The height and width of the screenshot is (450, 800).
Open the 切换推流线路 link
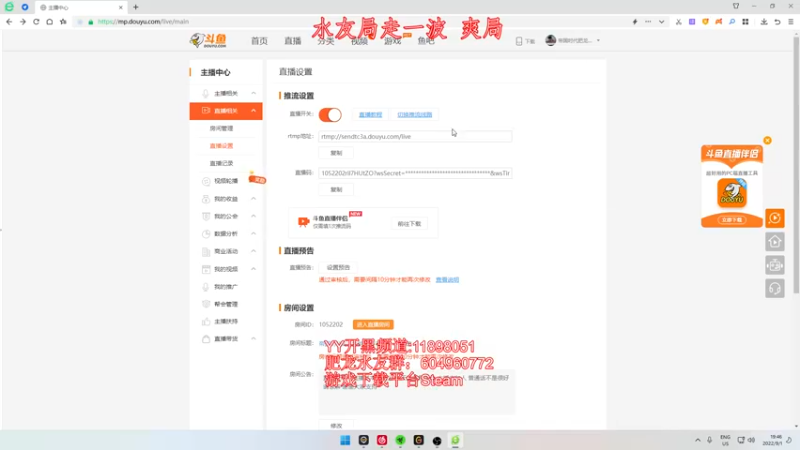point(415,115)
